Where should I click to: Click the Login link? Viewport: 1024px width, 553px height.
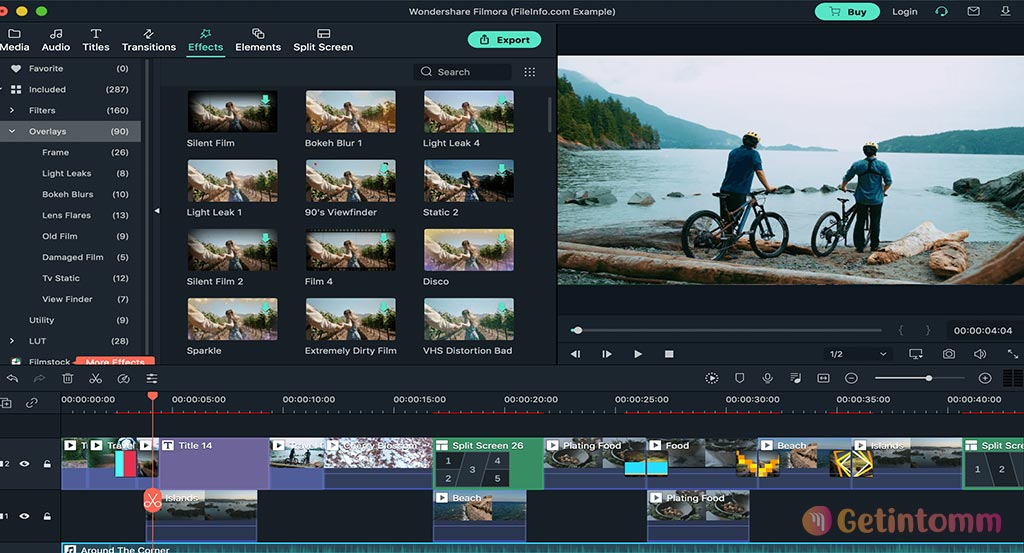[x=904, y=12]
